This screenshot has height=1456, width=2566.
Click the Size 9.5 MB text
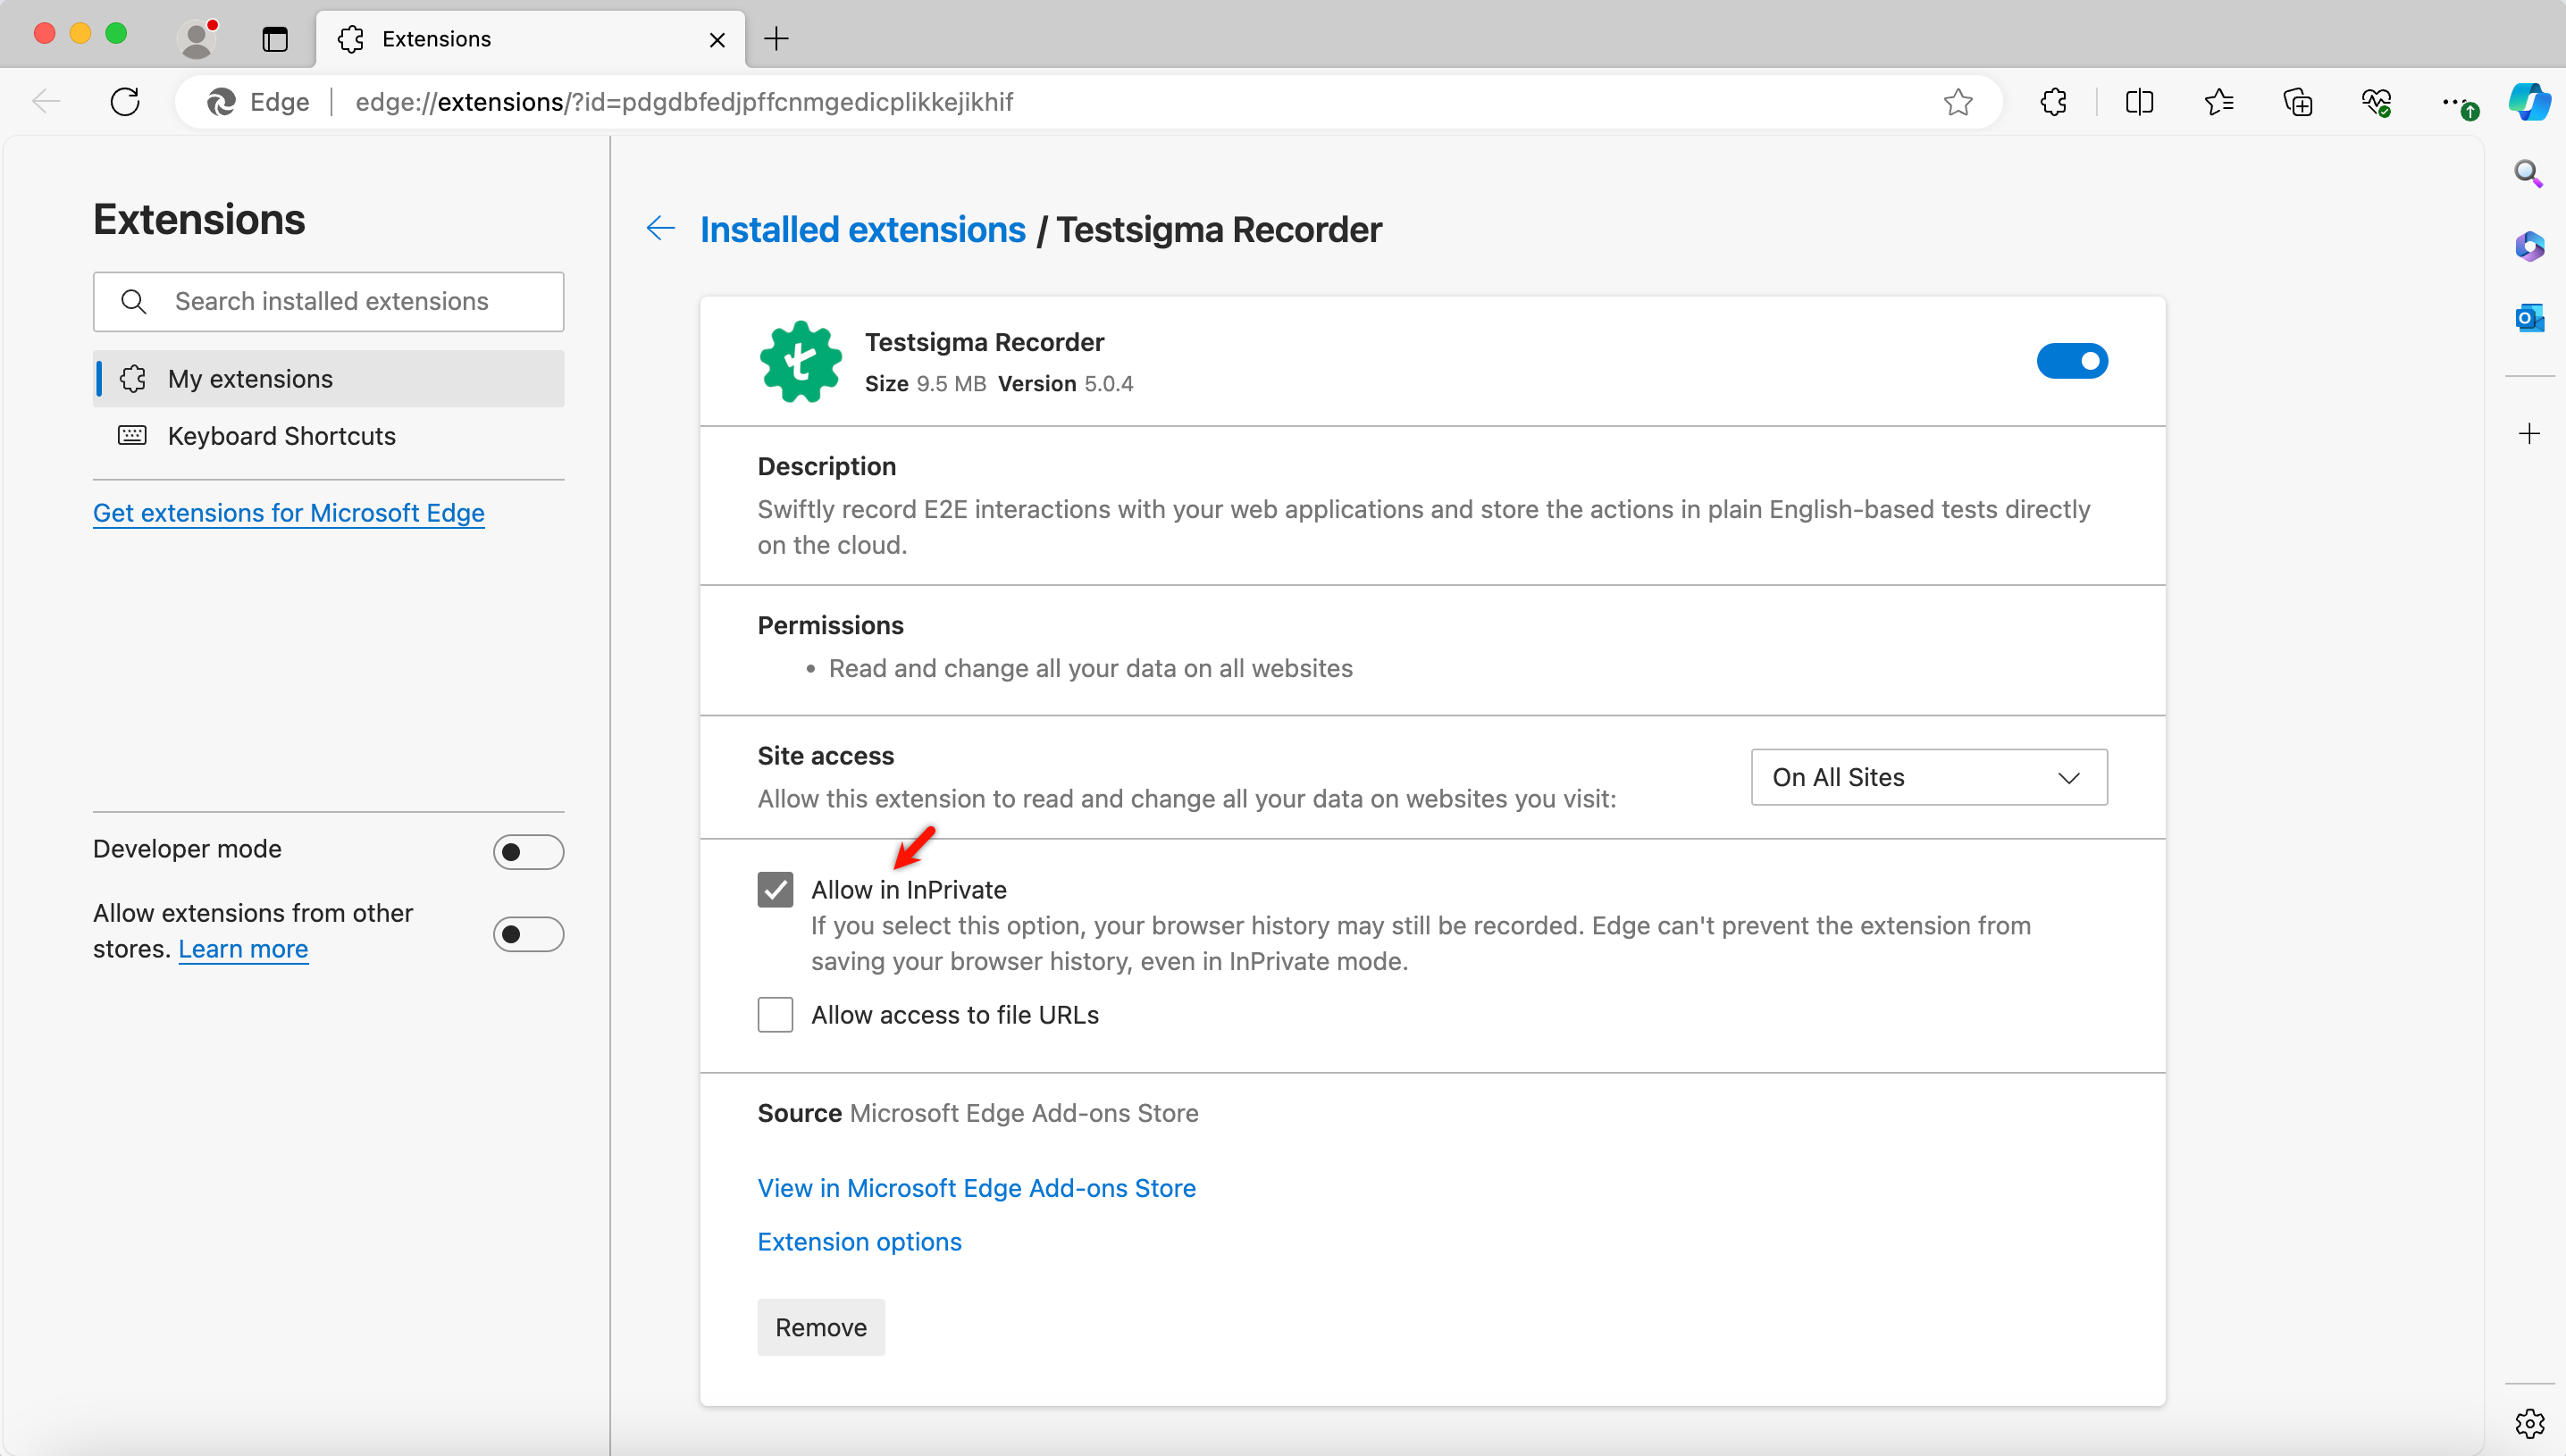[925, 384]
